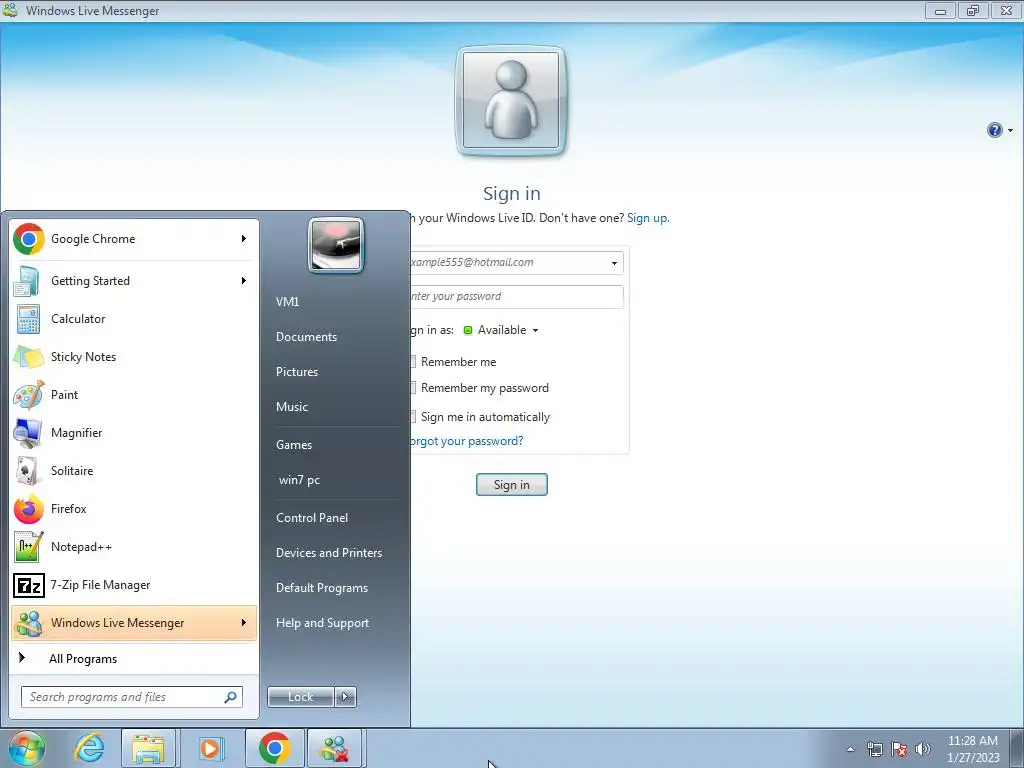Click the Sign up link
Viewport: 1024px width, 768px height.
(x=648, y=218)
